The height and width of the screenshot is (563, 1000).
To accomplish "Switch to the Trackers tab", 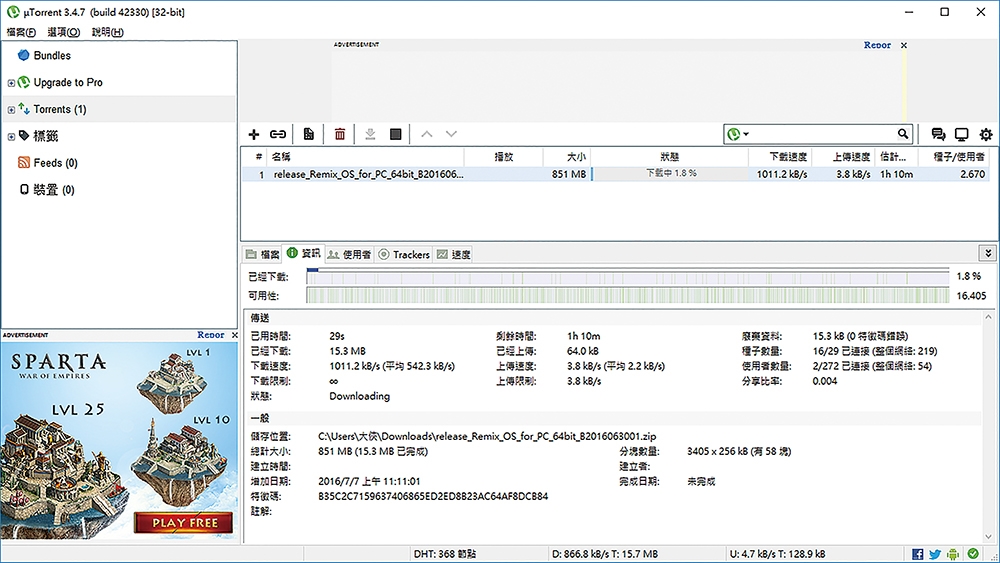I will 404,254.
